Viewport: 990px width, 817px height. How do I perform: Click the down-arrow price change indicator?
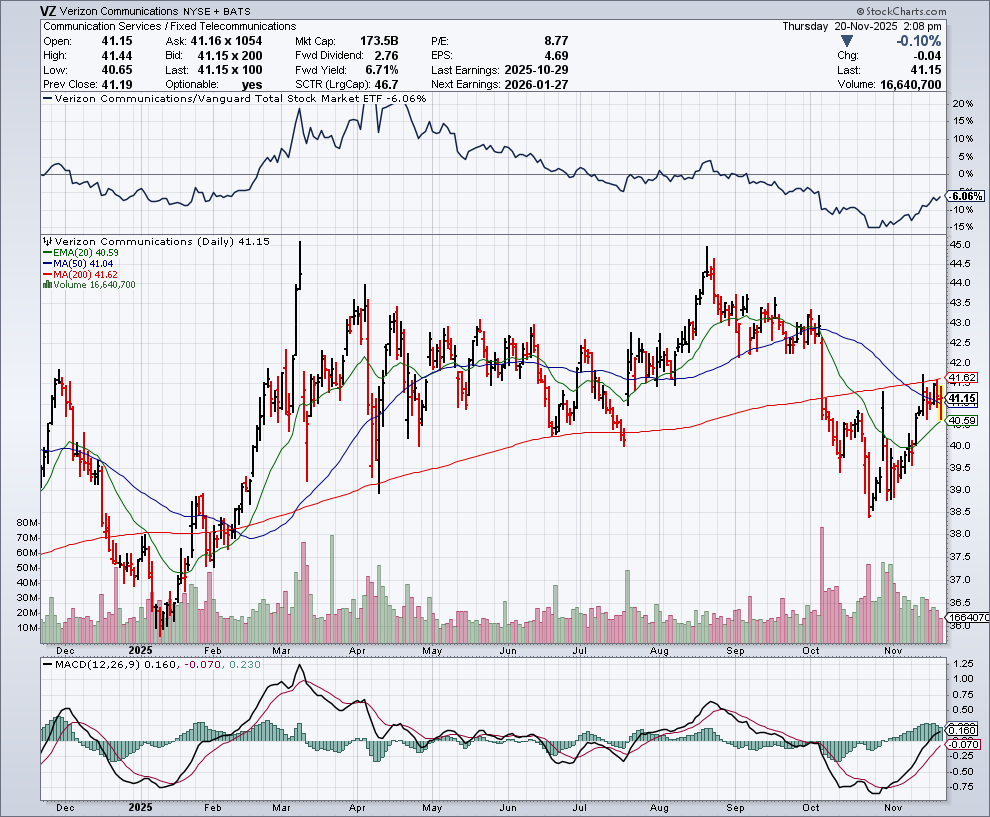pos(848,41)
